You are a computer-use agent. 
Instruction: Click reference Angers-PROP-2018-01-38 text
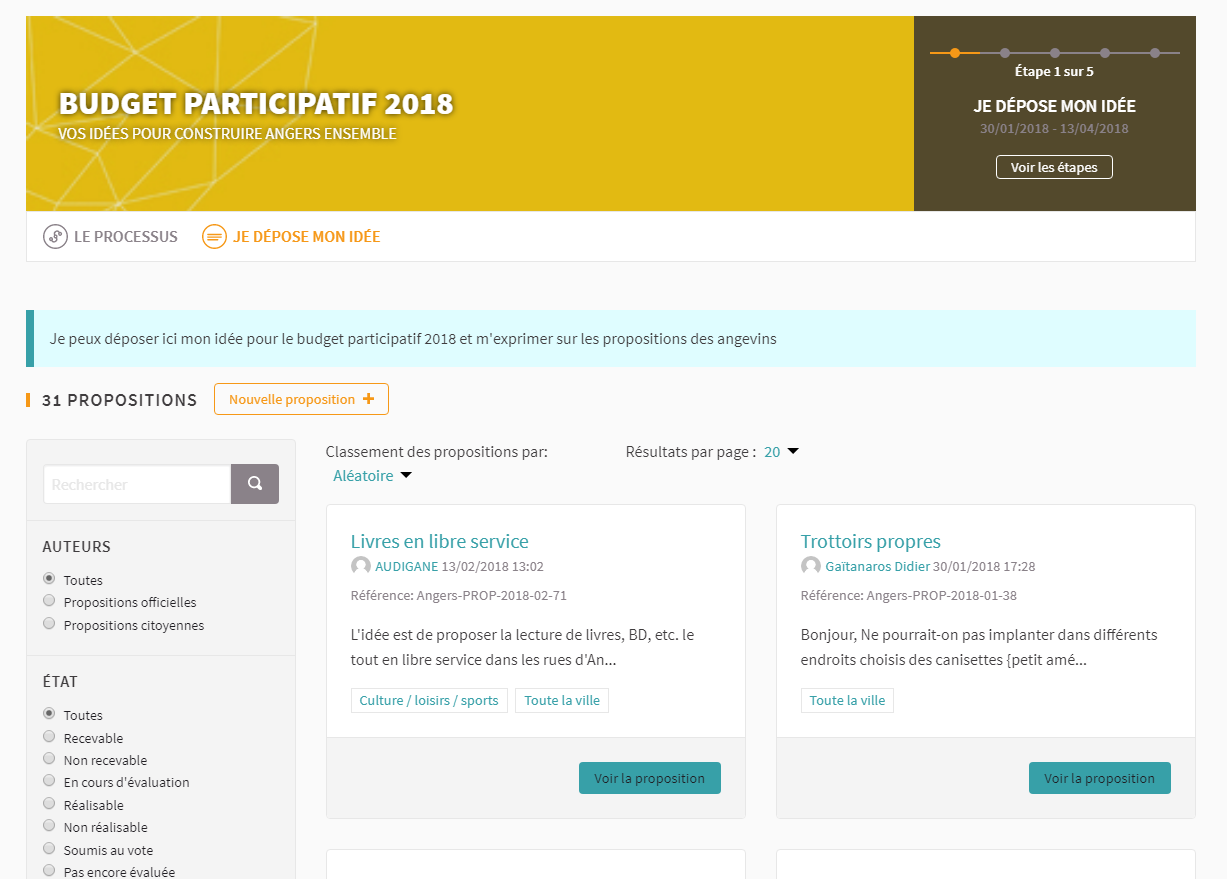point(909,595)
